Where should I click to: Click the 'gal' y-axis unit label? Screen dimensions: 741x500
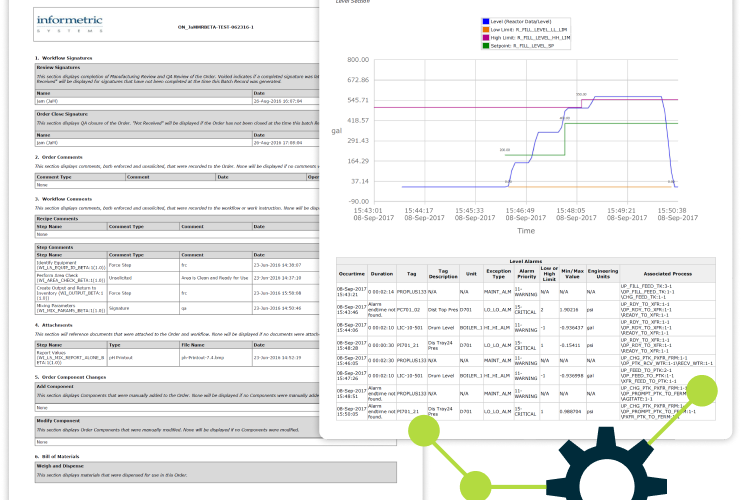pos(336,131)
